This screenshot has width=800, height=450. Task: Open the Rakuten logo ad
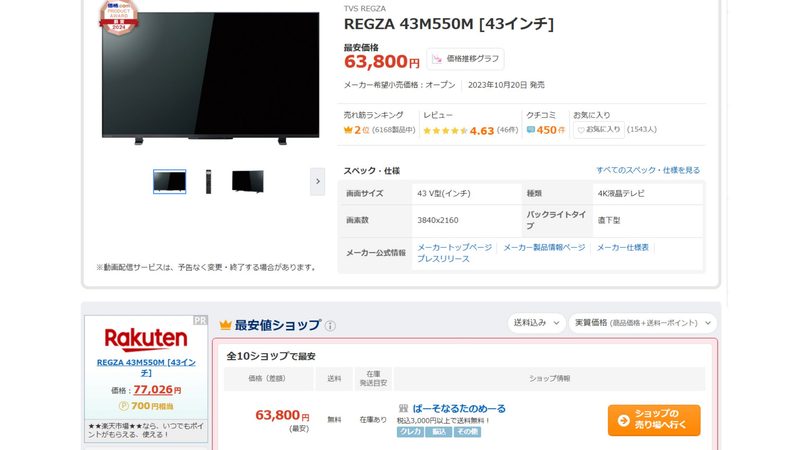tap(146, 339)
